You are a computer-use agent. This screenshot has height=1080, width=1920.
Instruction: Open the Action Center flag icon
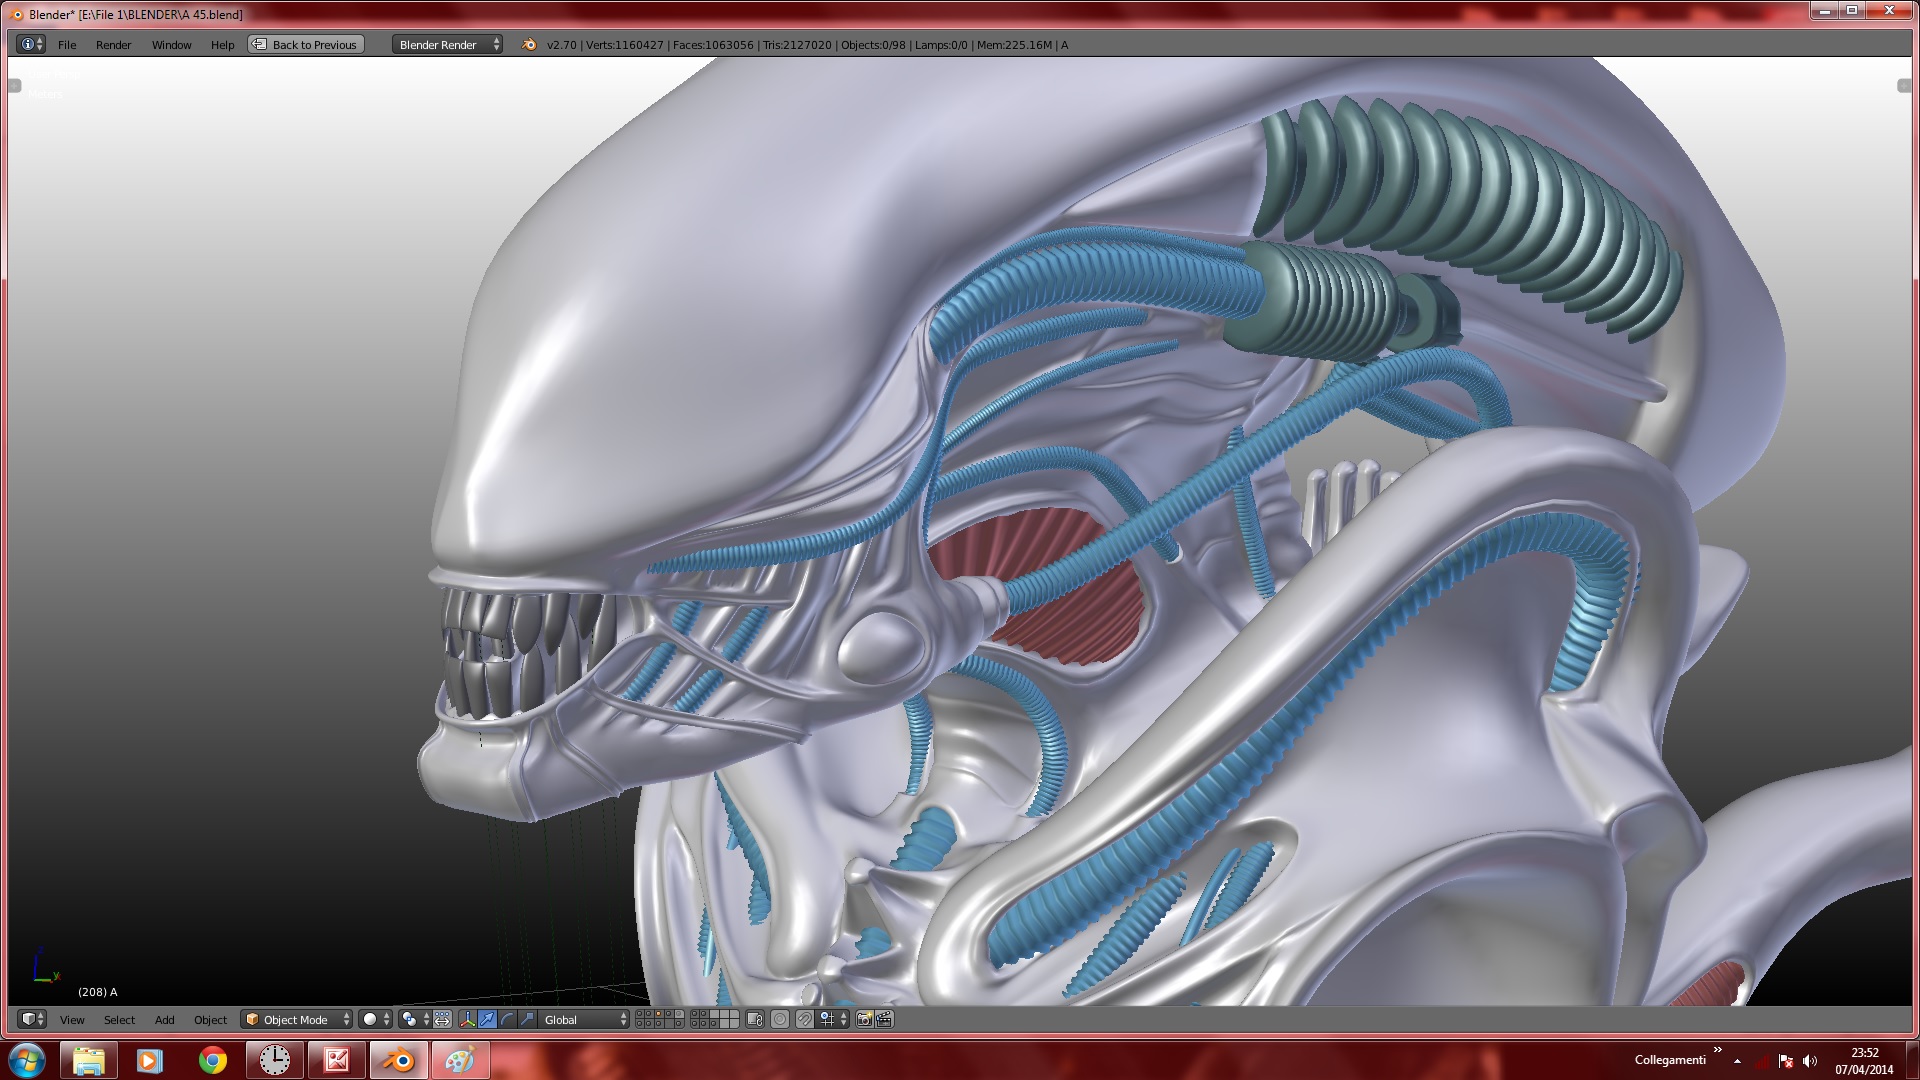click(1786, 1061)
